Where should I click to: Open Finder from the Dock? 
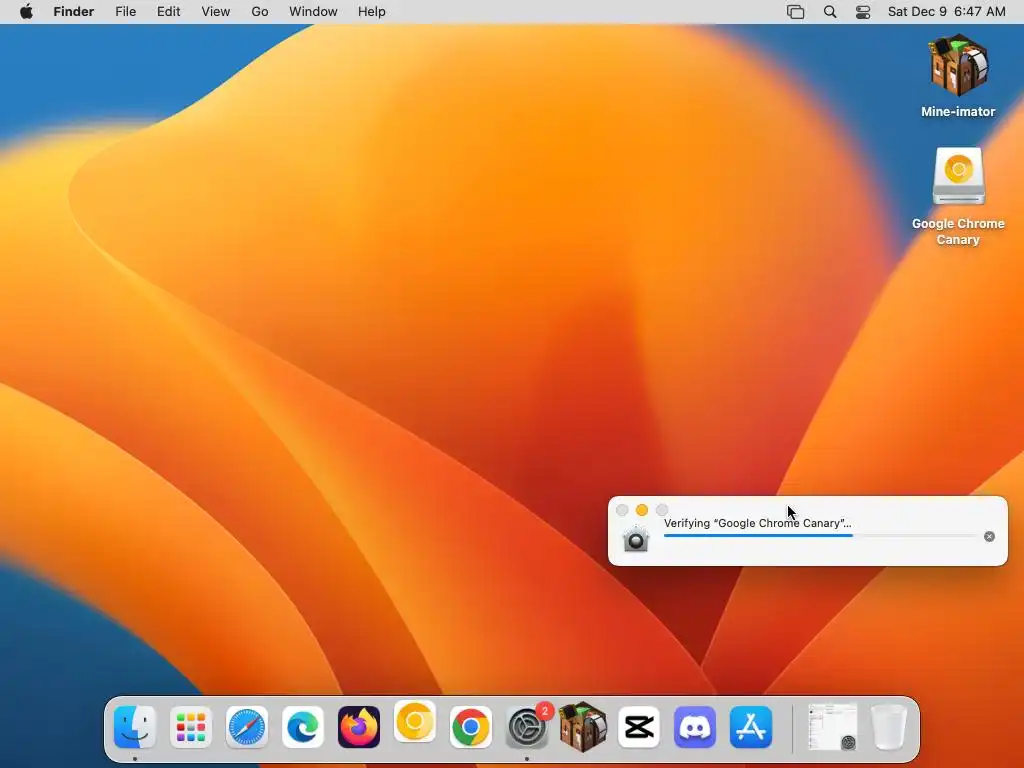tap(135, 727)
